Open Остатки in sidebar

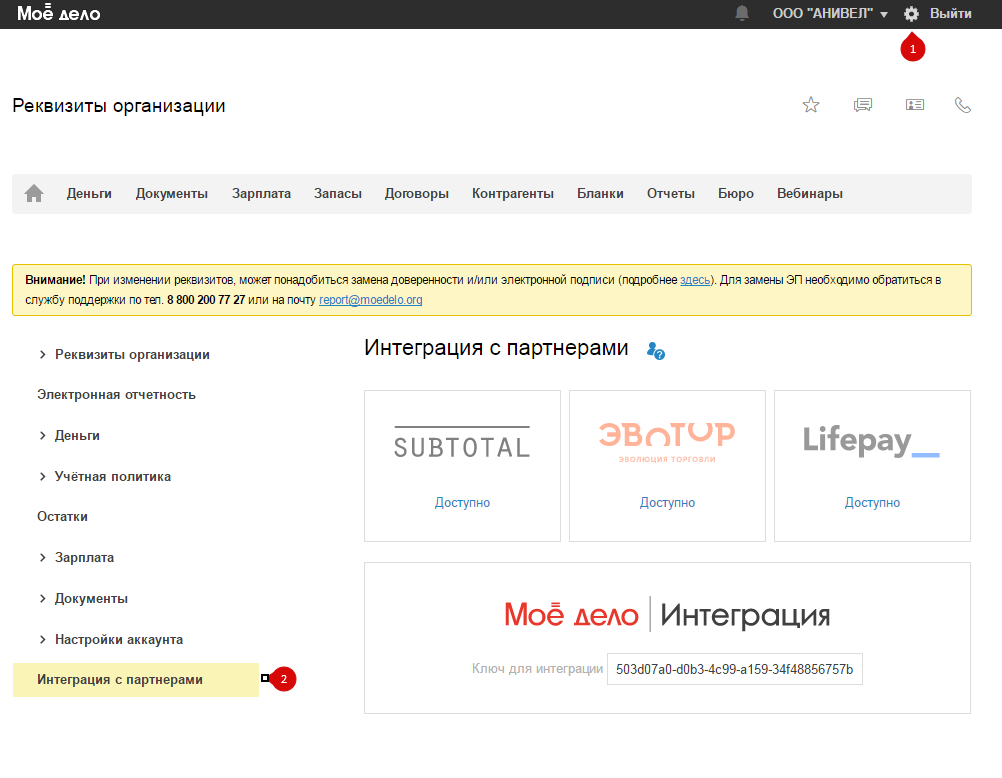click(62, 517)
